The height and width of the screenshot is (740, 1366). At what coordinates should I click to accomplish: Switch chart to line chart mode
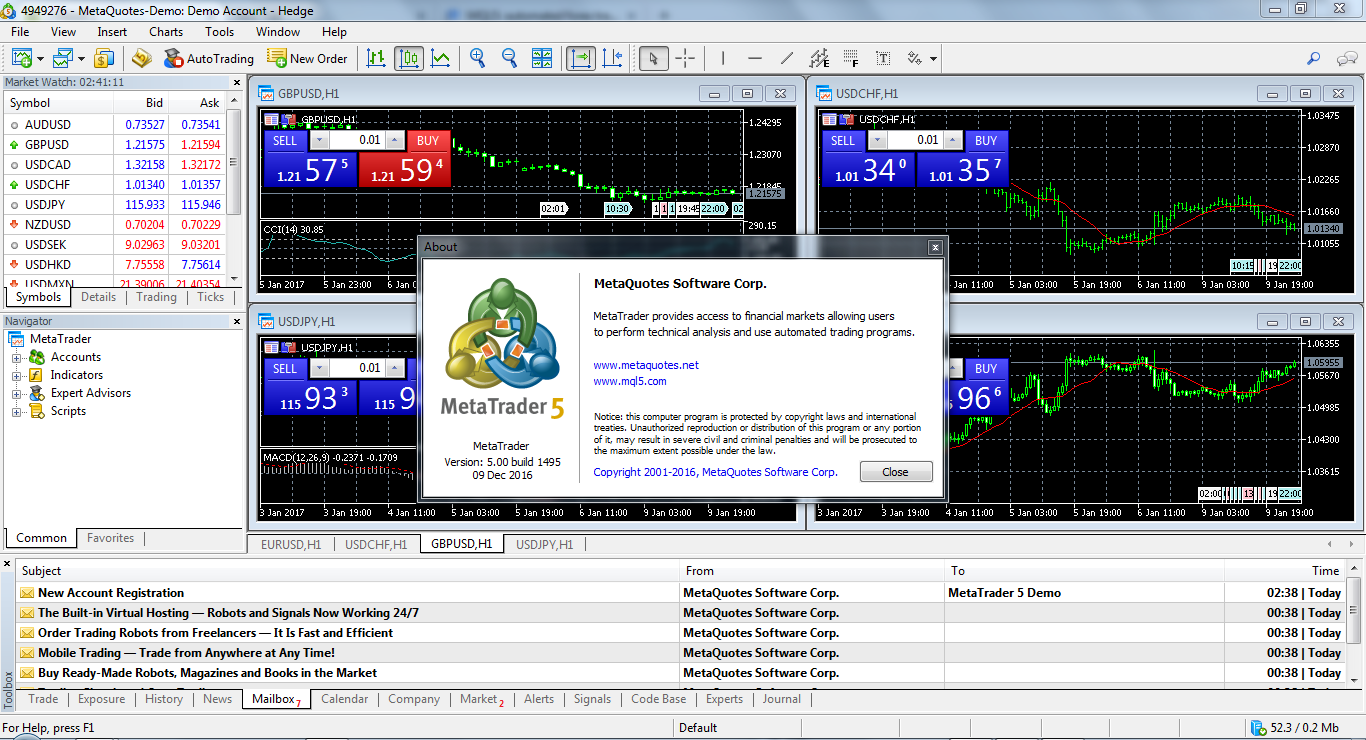(440, 58)
